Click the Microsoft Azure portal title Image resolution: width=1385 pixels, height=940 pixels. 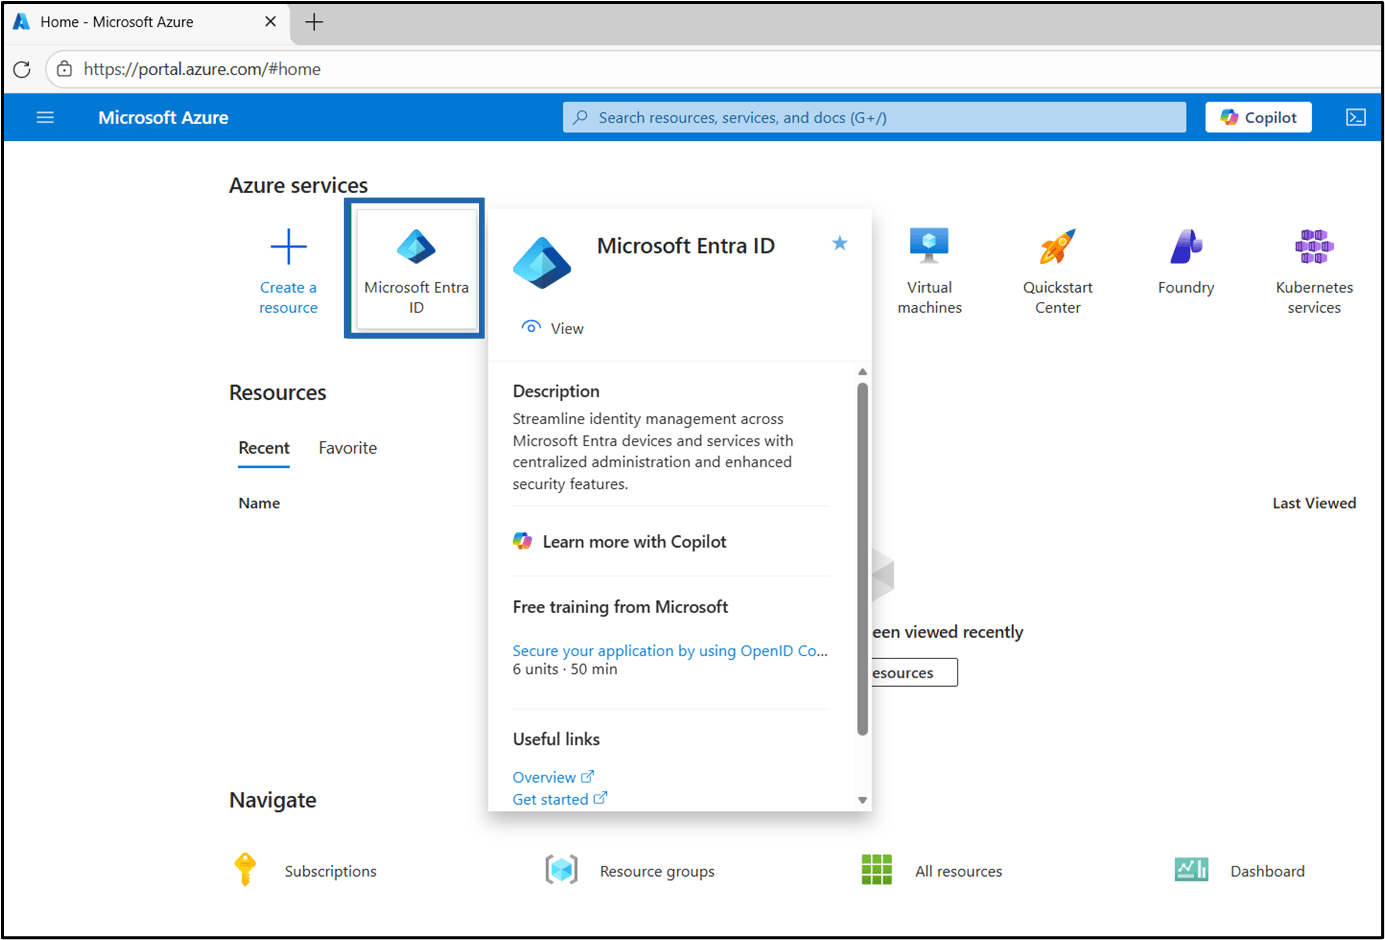coord(163,117)
